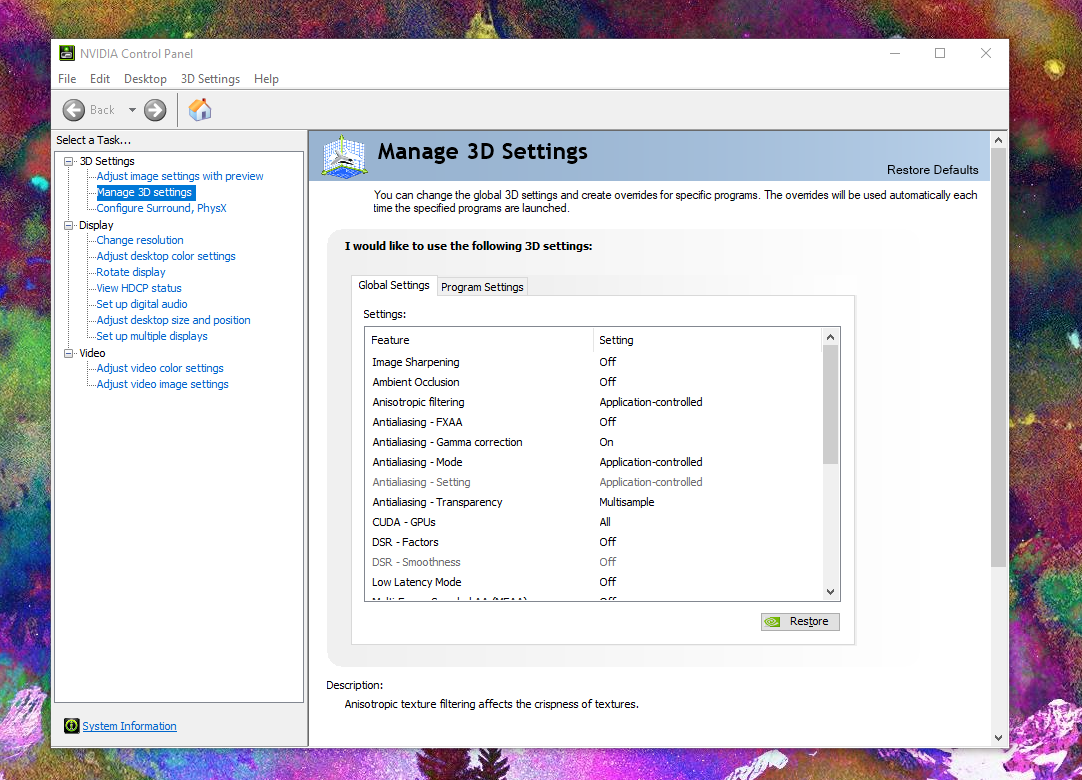Click the Multisample setting value

coord(627,502)
